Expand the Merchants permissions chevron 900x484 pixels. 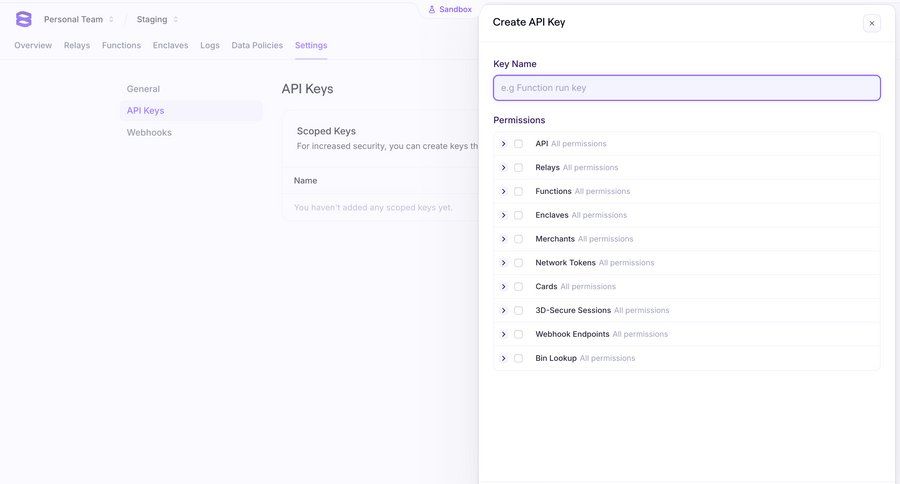click(x=503, y=239)
